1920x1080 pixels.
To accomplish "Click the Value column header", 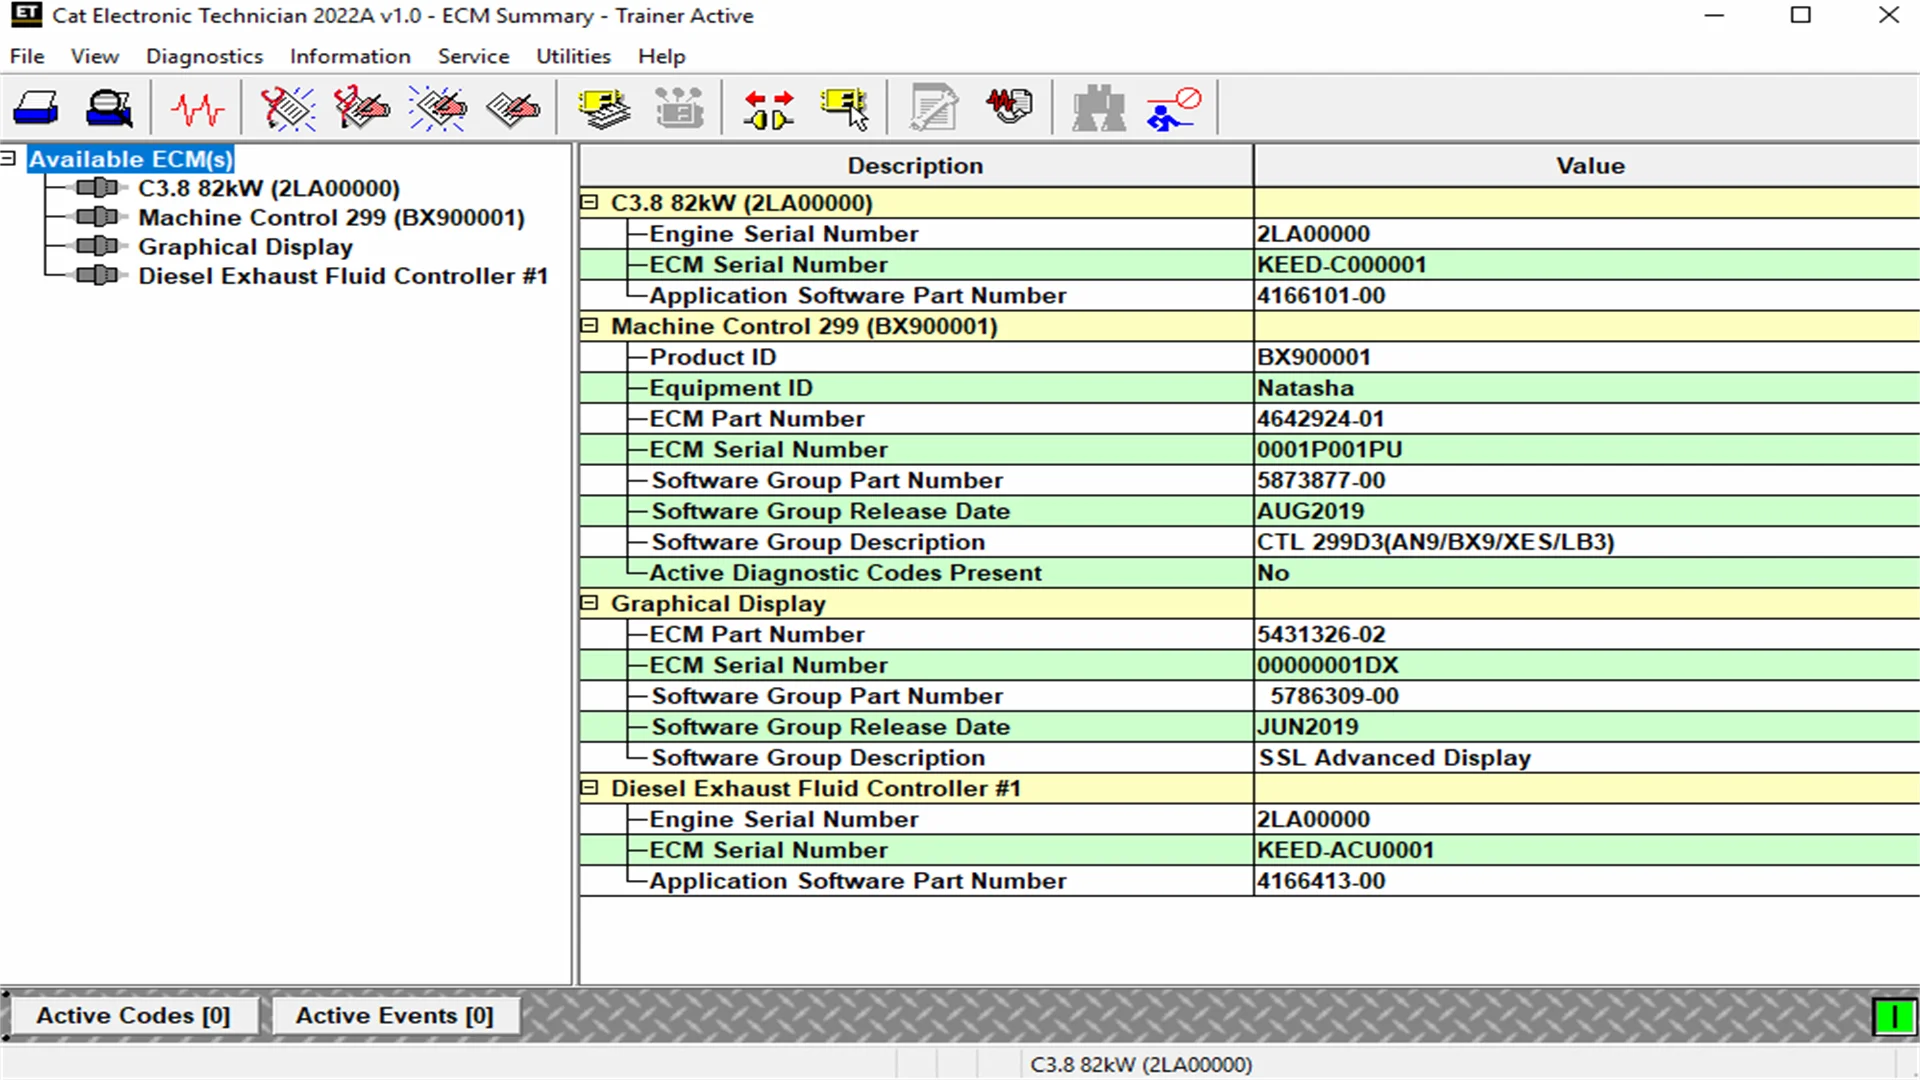I will [x=1588, y=166].
